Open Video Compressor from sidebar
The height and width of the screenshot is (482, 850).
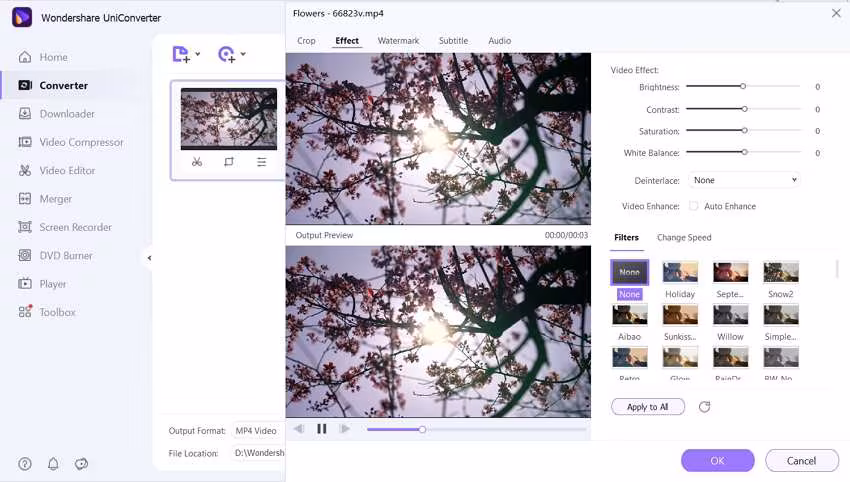(x=71, y=142)
